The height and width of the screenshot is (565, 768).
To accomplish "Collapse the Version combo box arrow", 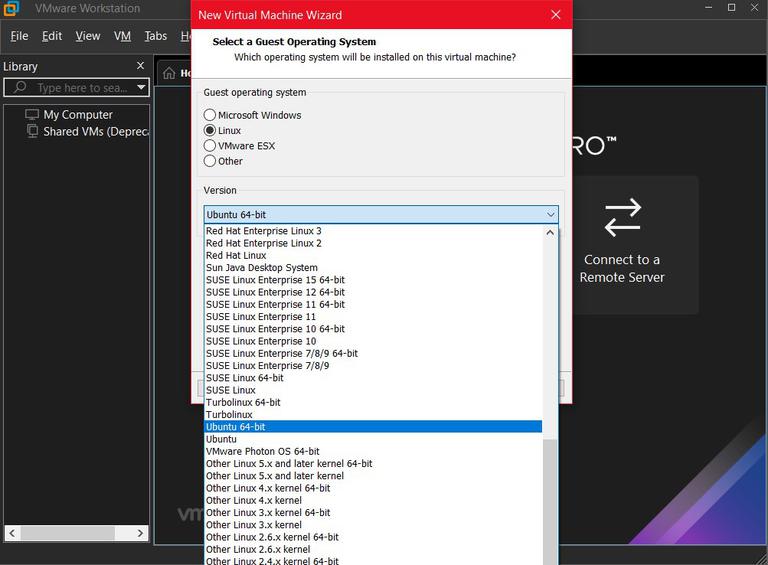I will coord(551,214).
